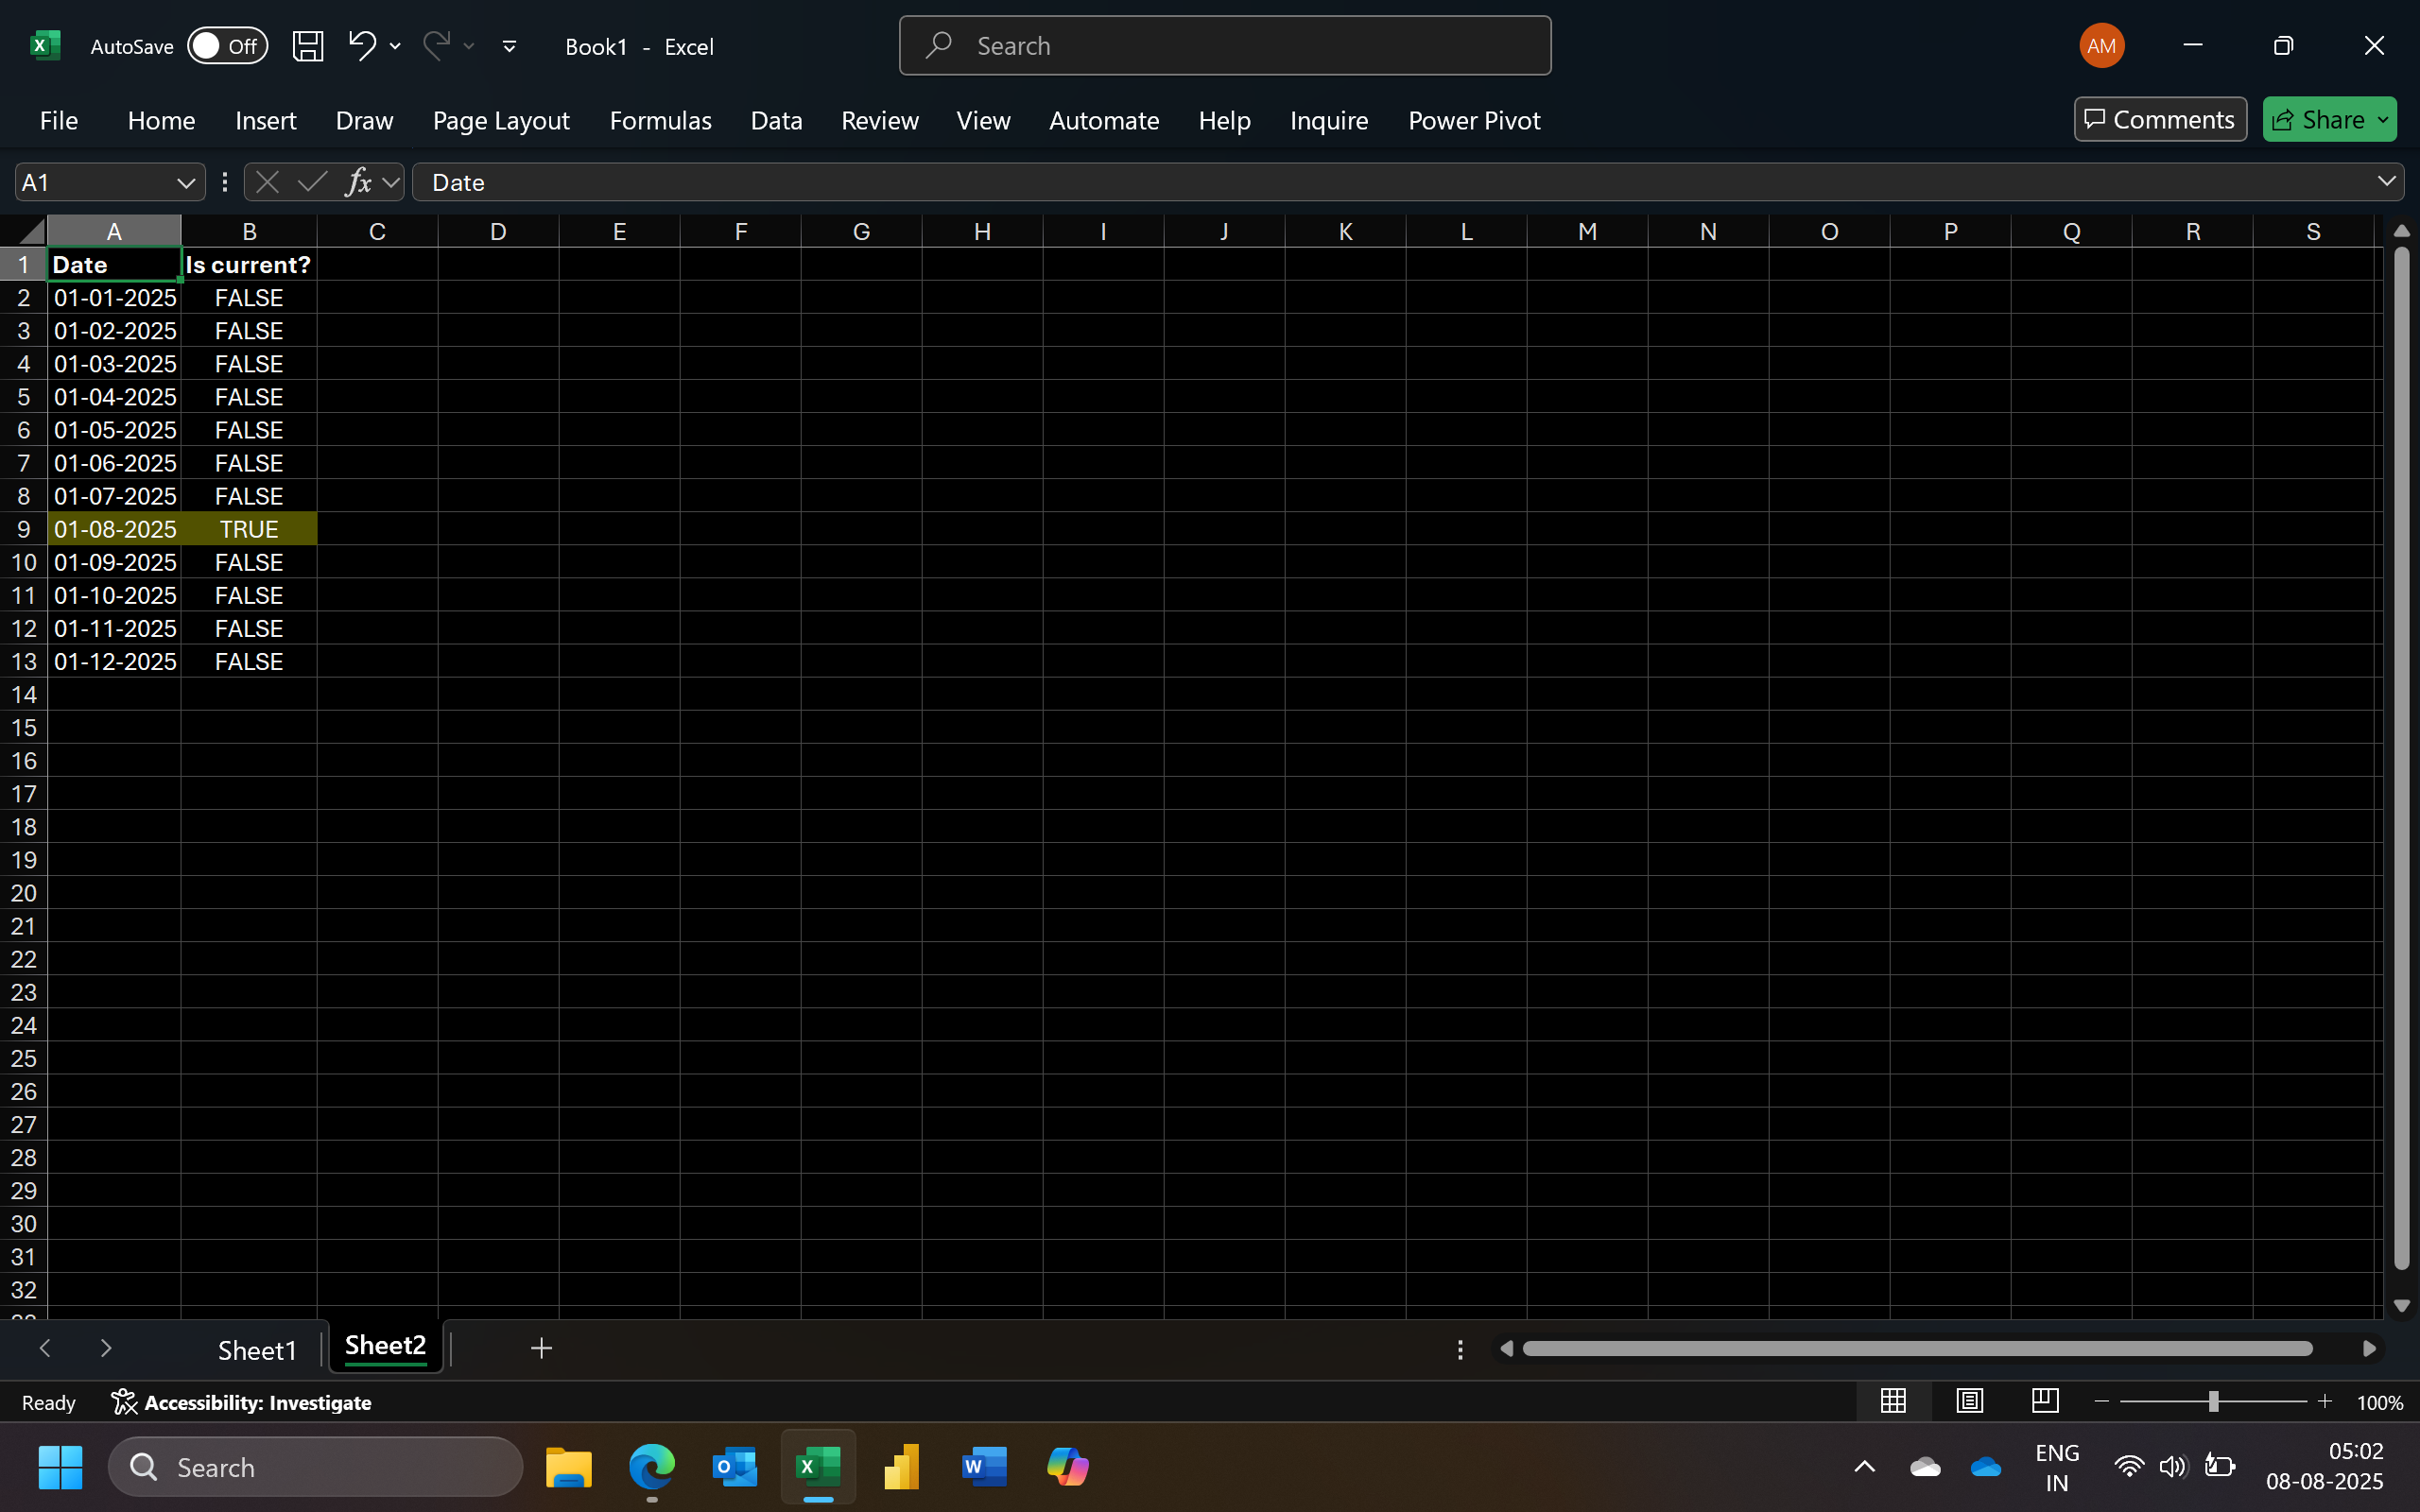Click the Comments button
Screen dimensions: 2420x1512
click(2160, 120)
